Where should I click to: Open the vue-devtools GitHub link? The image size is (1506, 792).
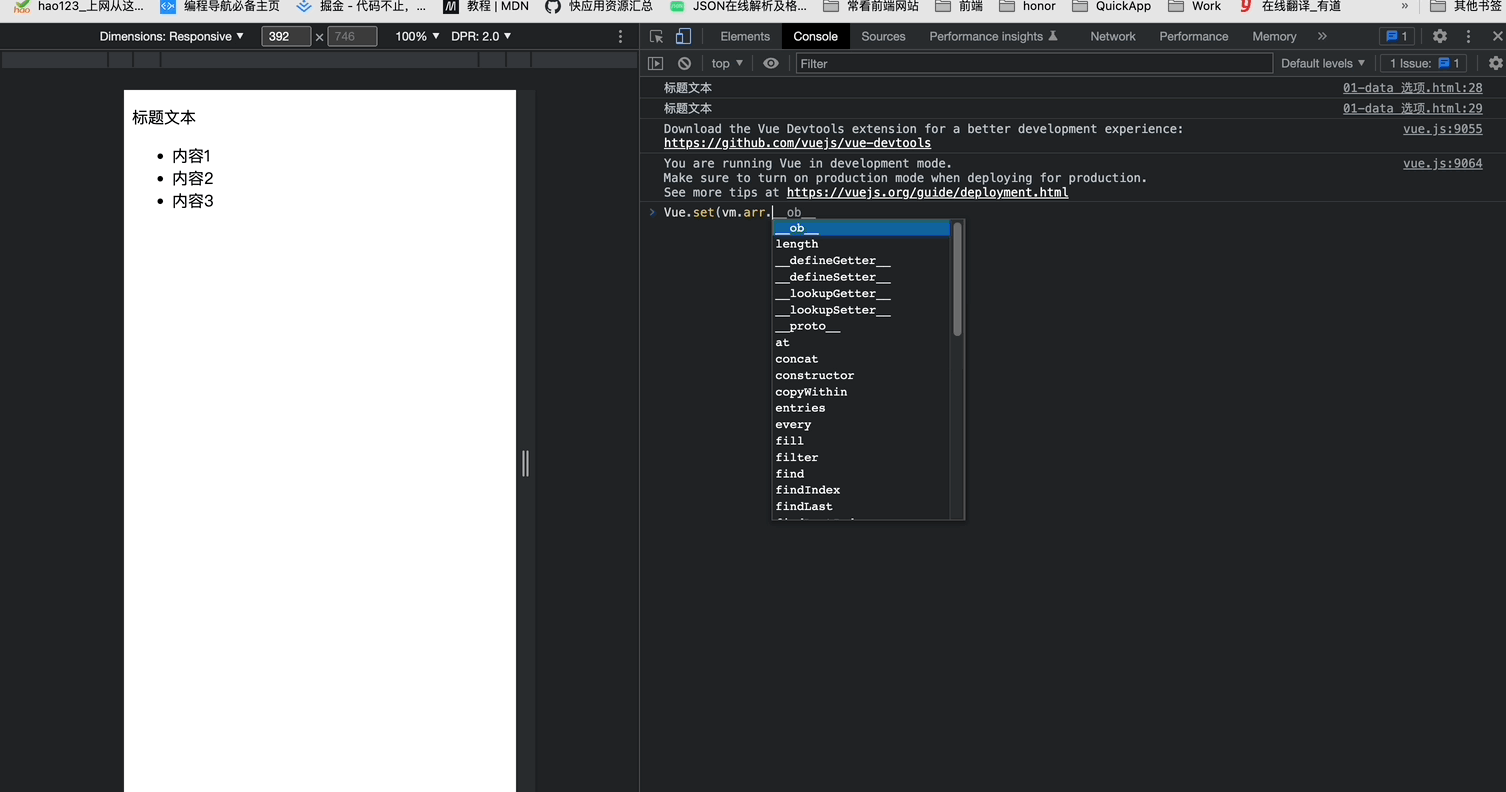(x=797, y=143)
